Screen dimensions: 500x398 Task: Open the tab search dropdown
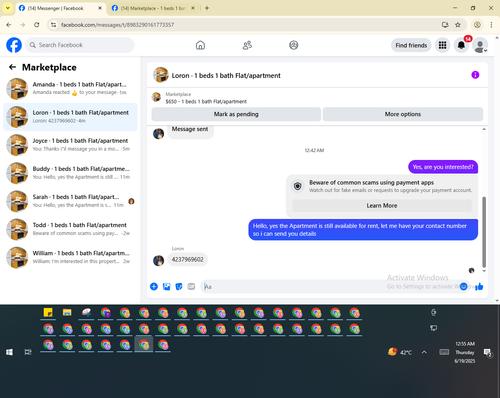point(8,8)
